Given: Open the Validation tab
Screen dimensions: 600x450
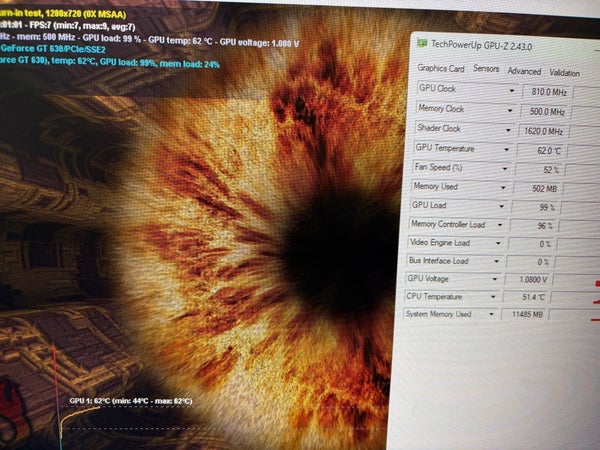Looking at the screenshot, I should (x=564, y=73).
